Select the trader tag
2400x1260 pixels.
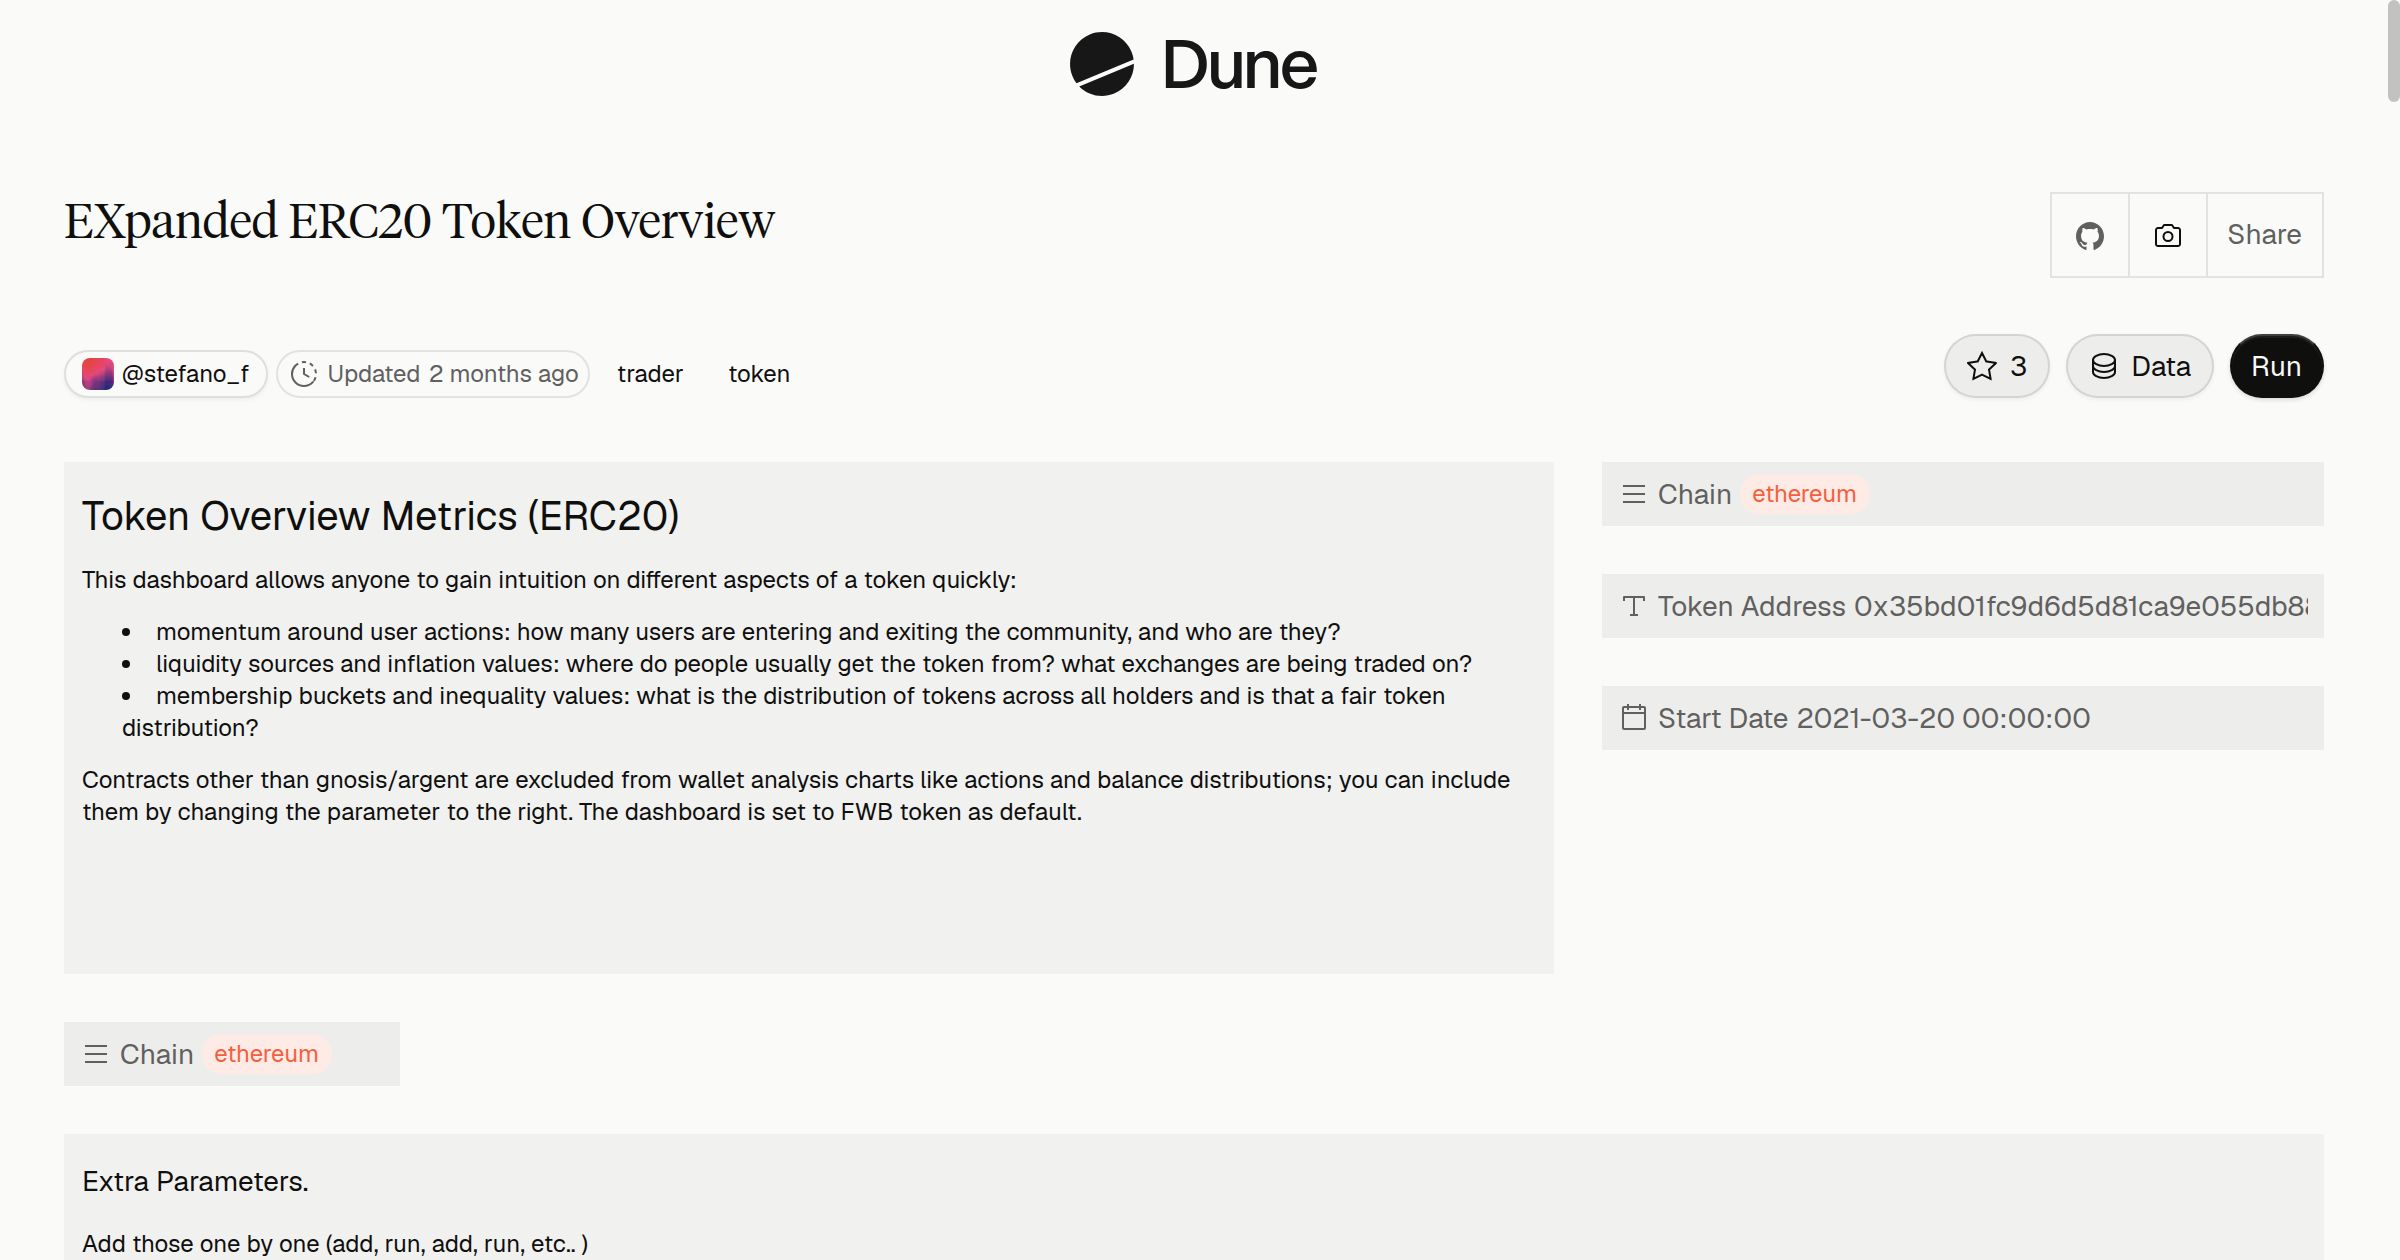[650, 374]
